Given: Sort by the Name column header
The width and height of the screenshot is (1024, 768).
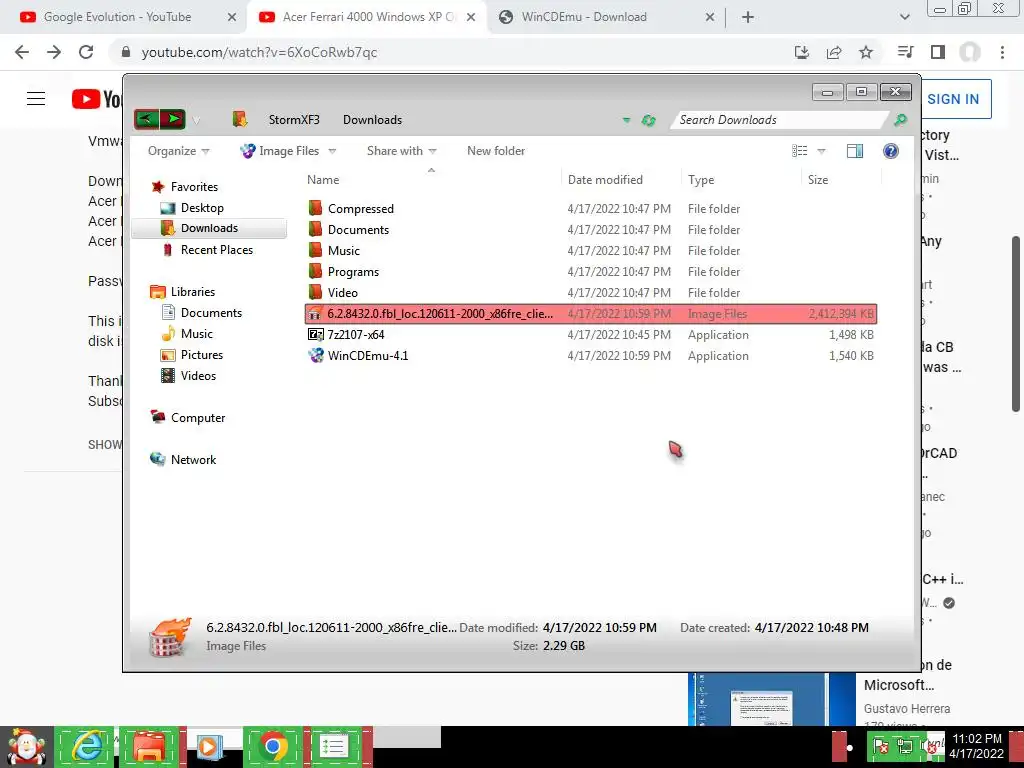Looking at the screenshot, I should (x=323, y=180).
